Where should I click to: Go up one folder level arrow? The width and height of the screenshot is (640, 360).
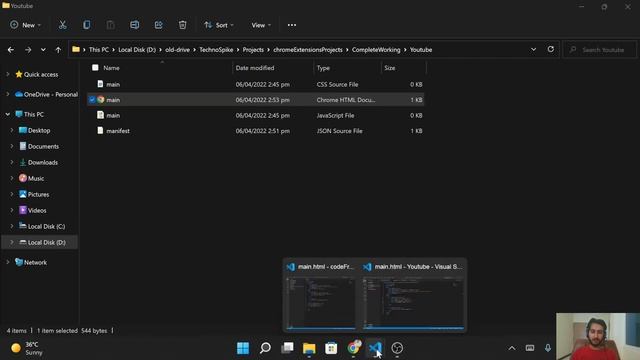[58, 50]
